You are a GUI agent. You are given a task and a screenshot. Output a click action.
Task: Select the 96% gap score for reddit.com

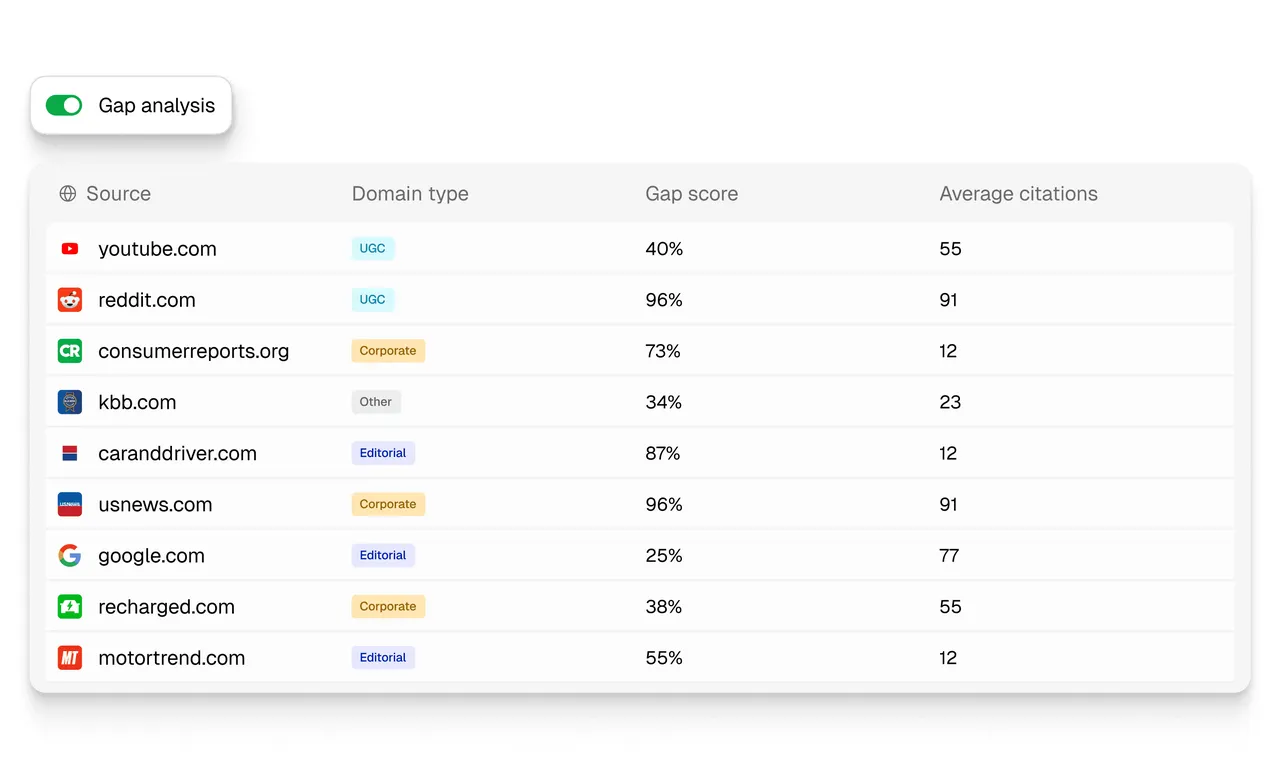point(664,300)
